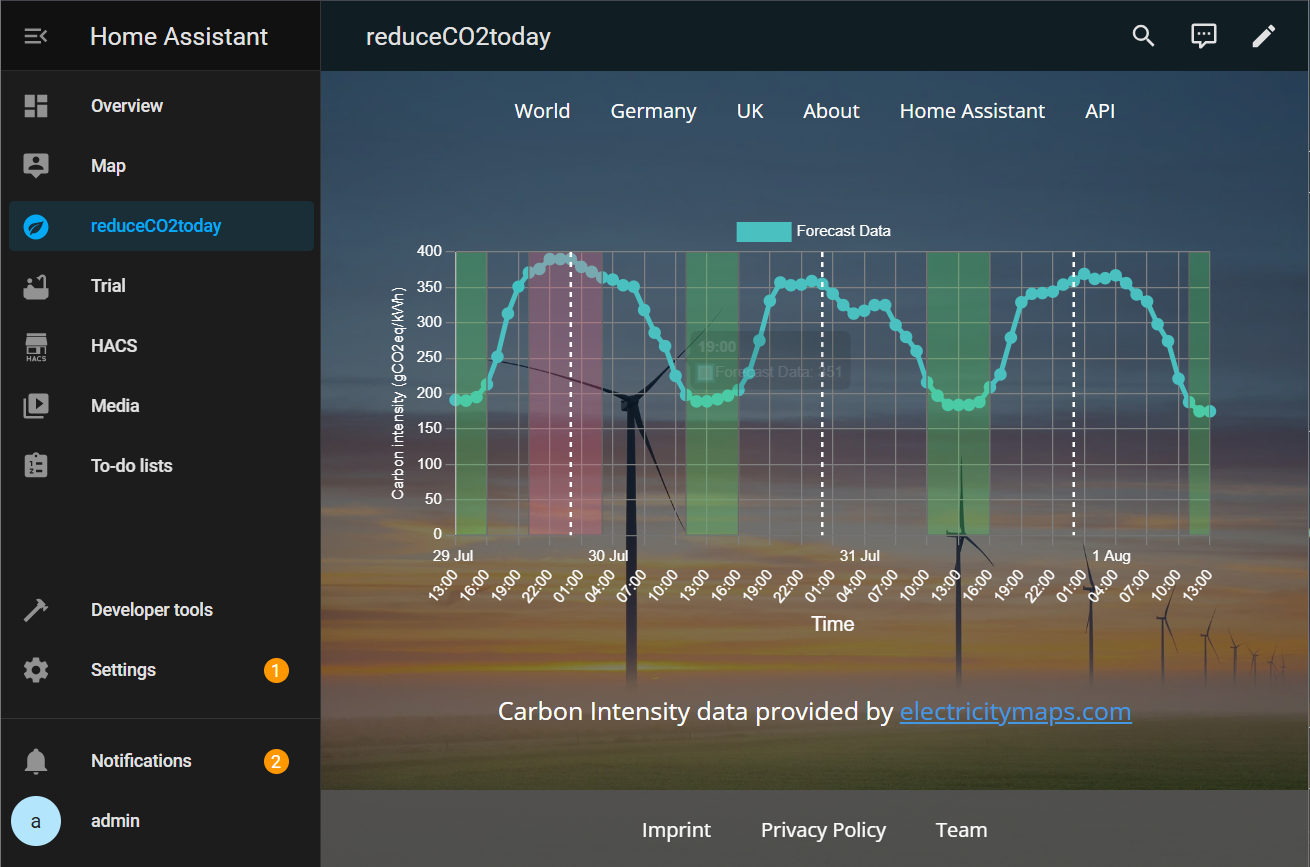Open To-do lists
The width and height of the screenshot is (1310, 867).
coord(161,466)
